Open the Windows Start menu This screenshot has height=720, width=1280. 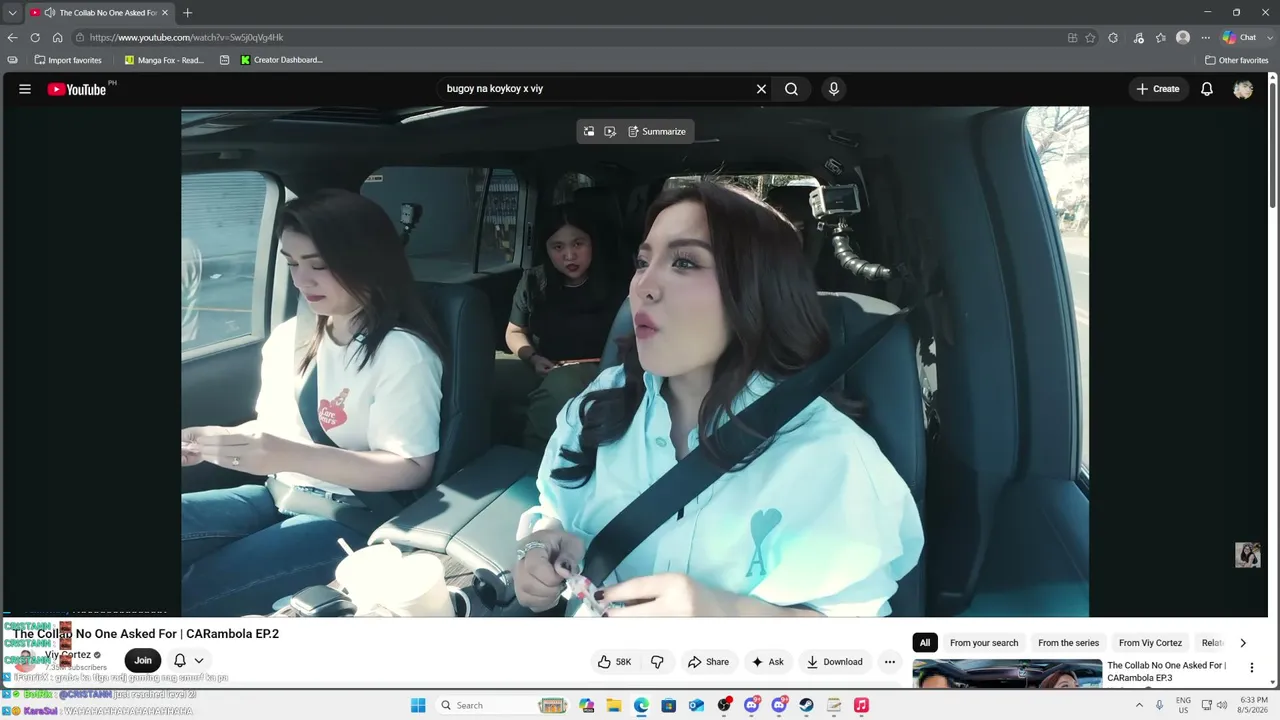pos(418,705)
